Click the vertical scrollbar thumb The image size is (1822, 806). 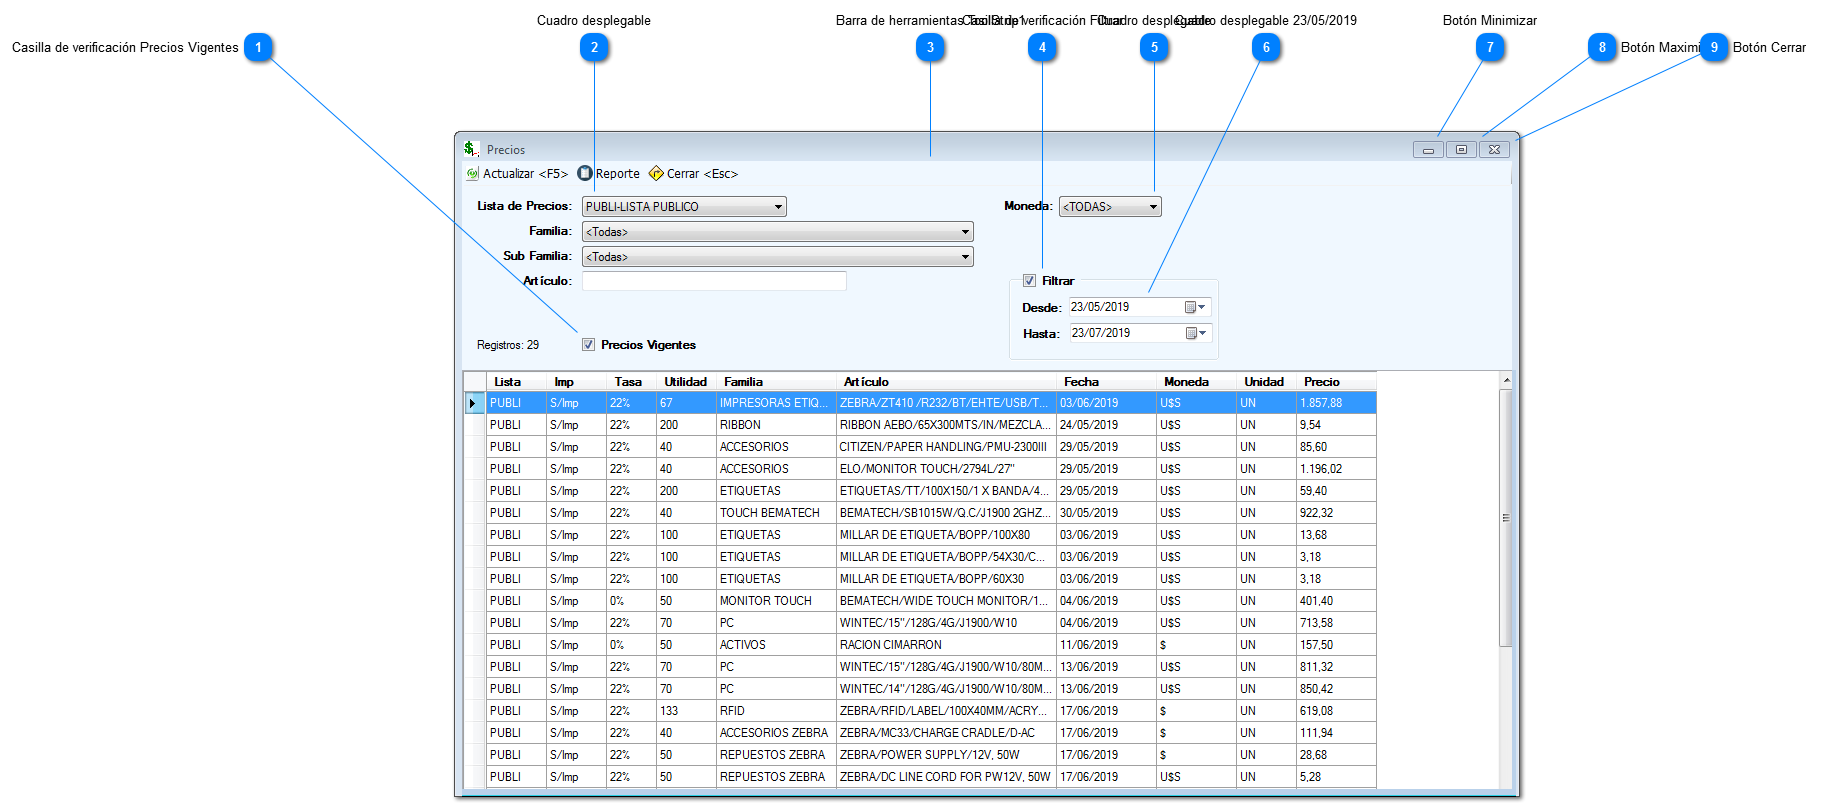pos(1506,518)
